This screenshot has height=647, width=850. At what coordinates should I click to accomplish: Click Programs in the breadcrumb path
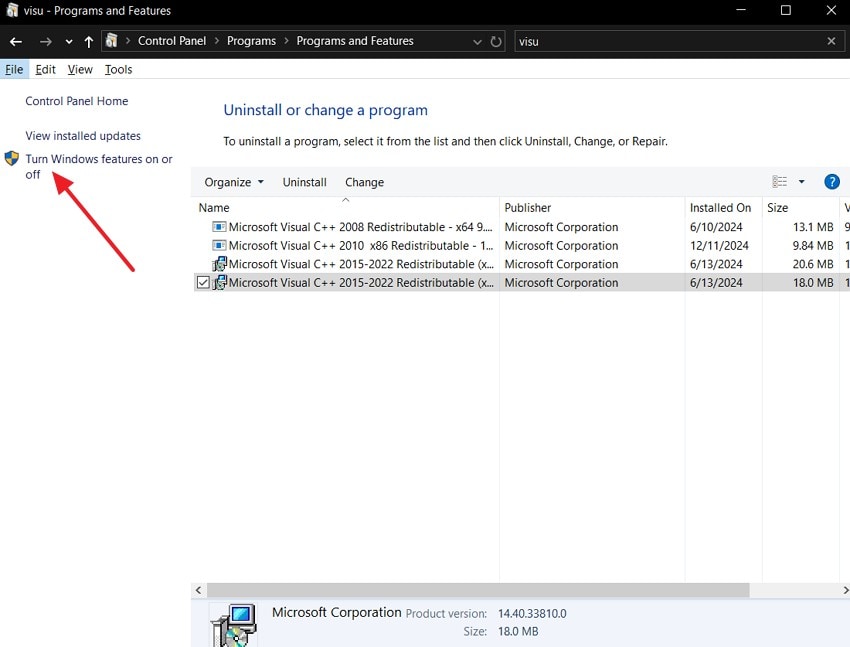[251, 41]
